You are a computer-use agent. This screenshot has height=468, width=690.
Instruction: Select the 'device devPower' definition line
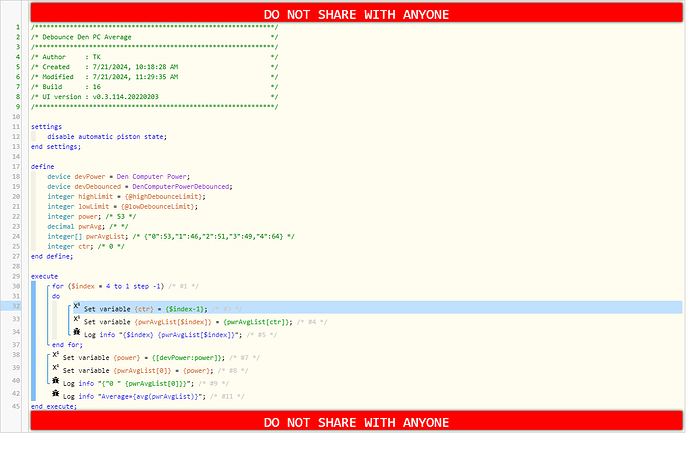coord(119,176)
